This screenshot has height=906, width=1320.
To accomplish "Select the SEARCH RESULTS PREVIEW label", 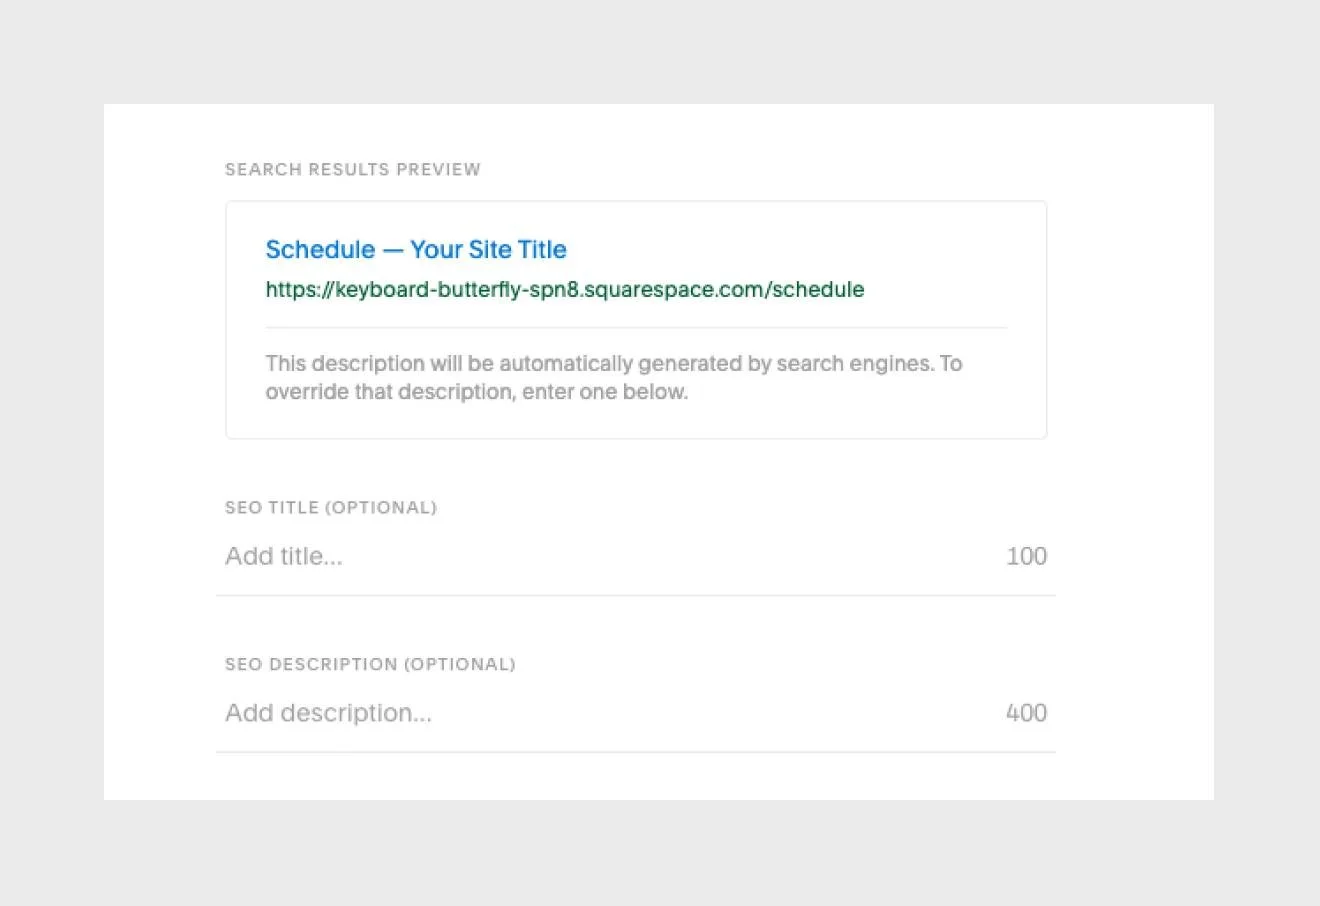I will coord(352,169).
